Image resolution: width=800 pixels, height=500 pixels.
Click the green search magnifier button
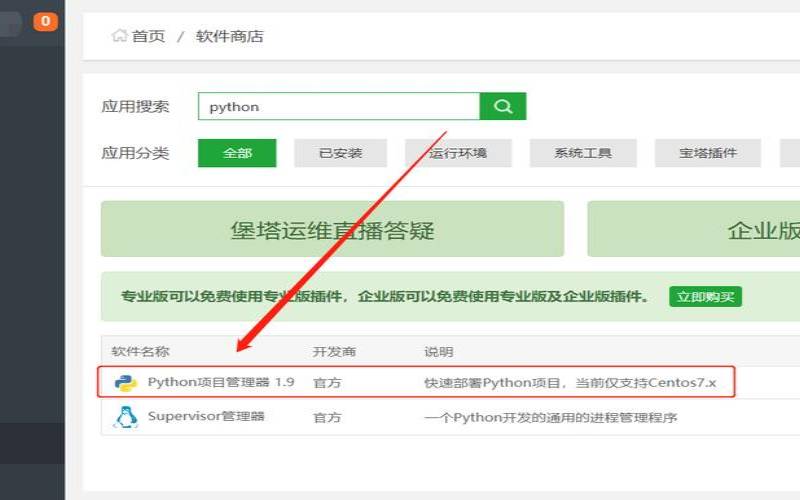[x=503, y=106]
